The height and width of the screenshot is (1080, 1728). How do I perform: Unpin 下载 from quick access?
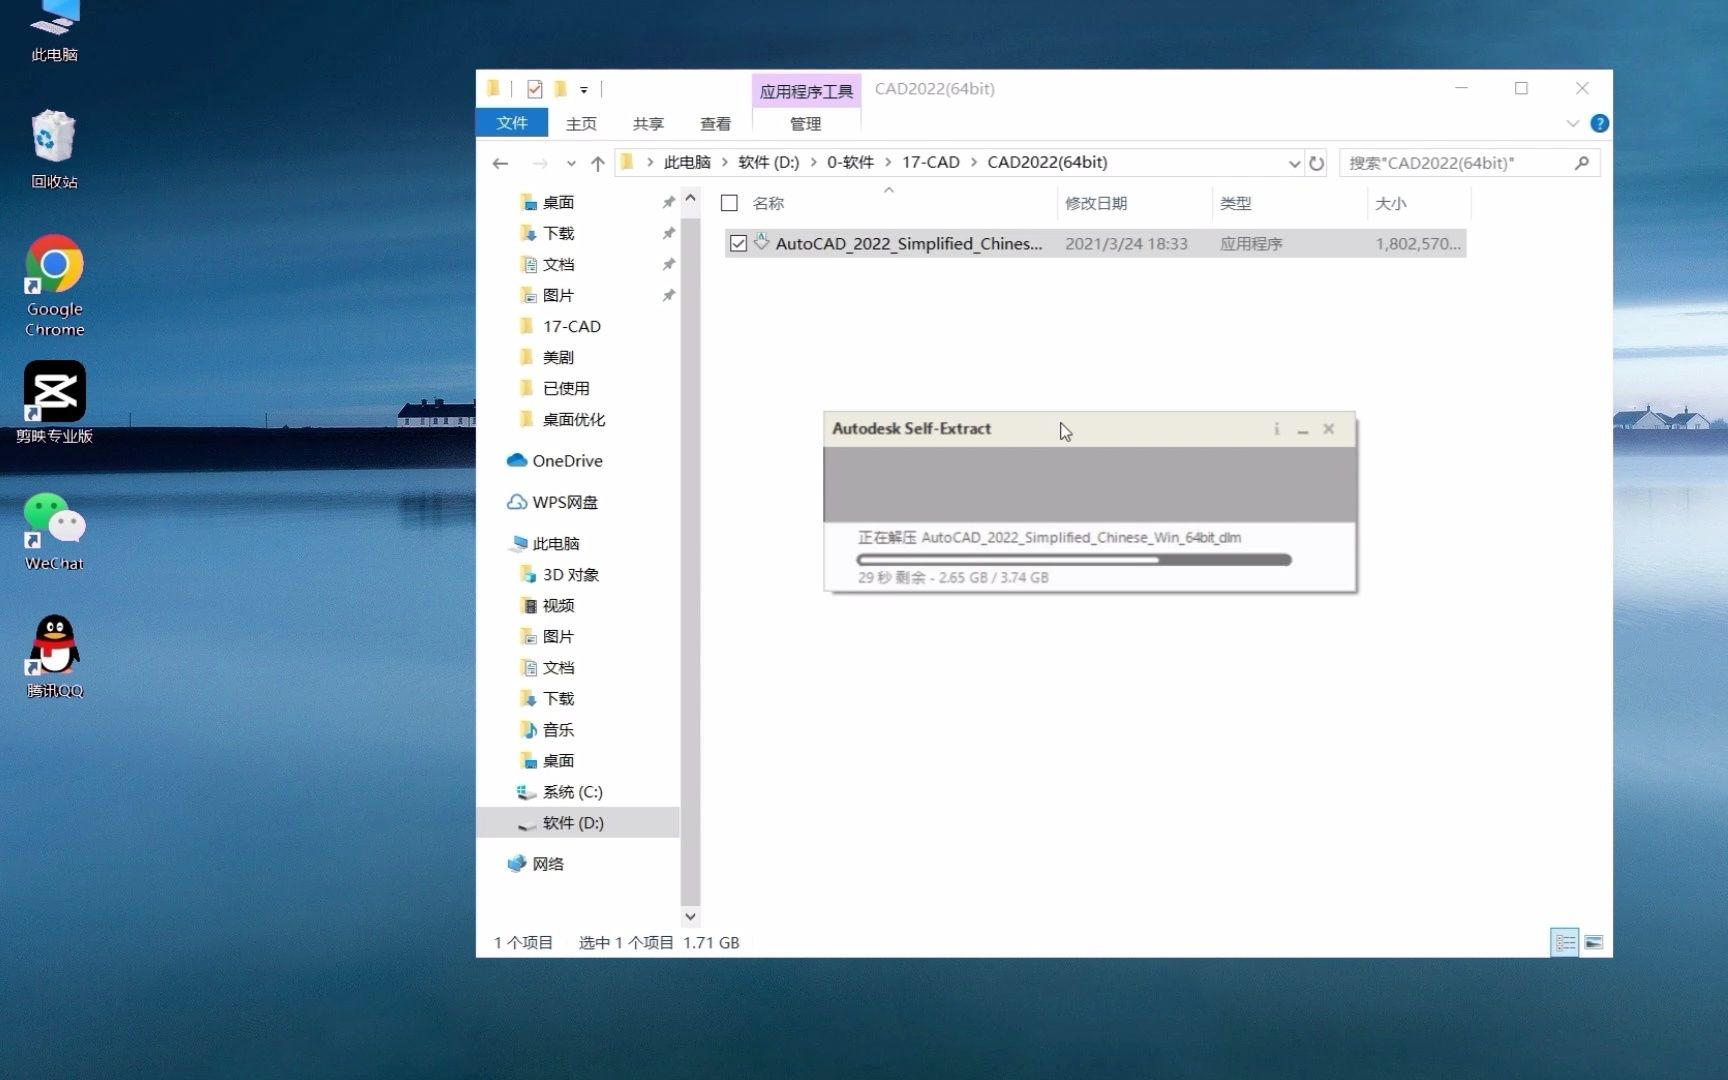668,233
